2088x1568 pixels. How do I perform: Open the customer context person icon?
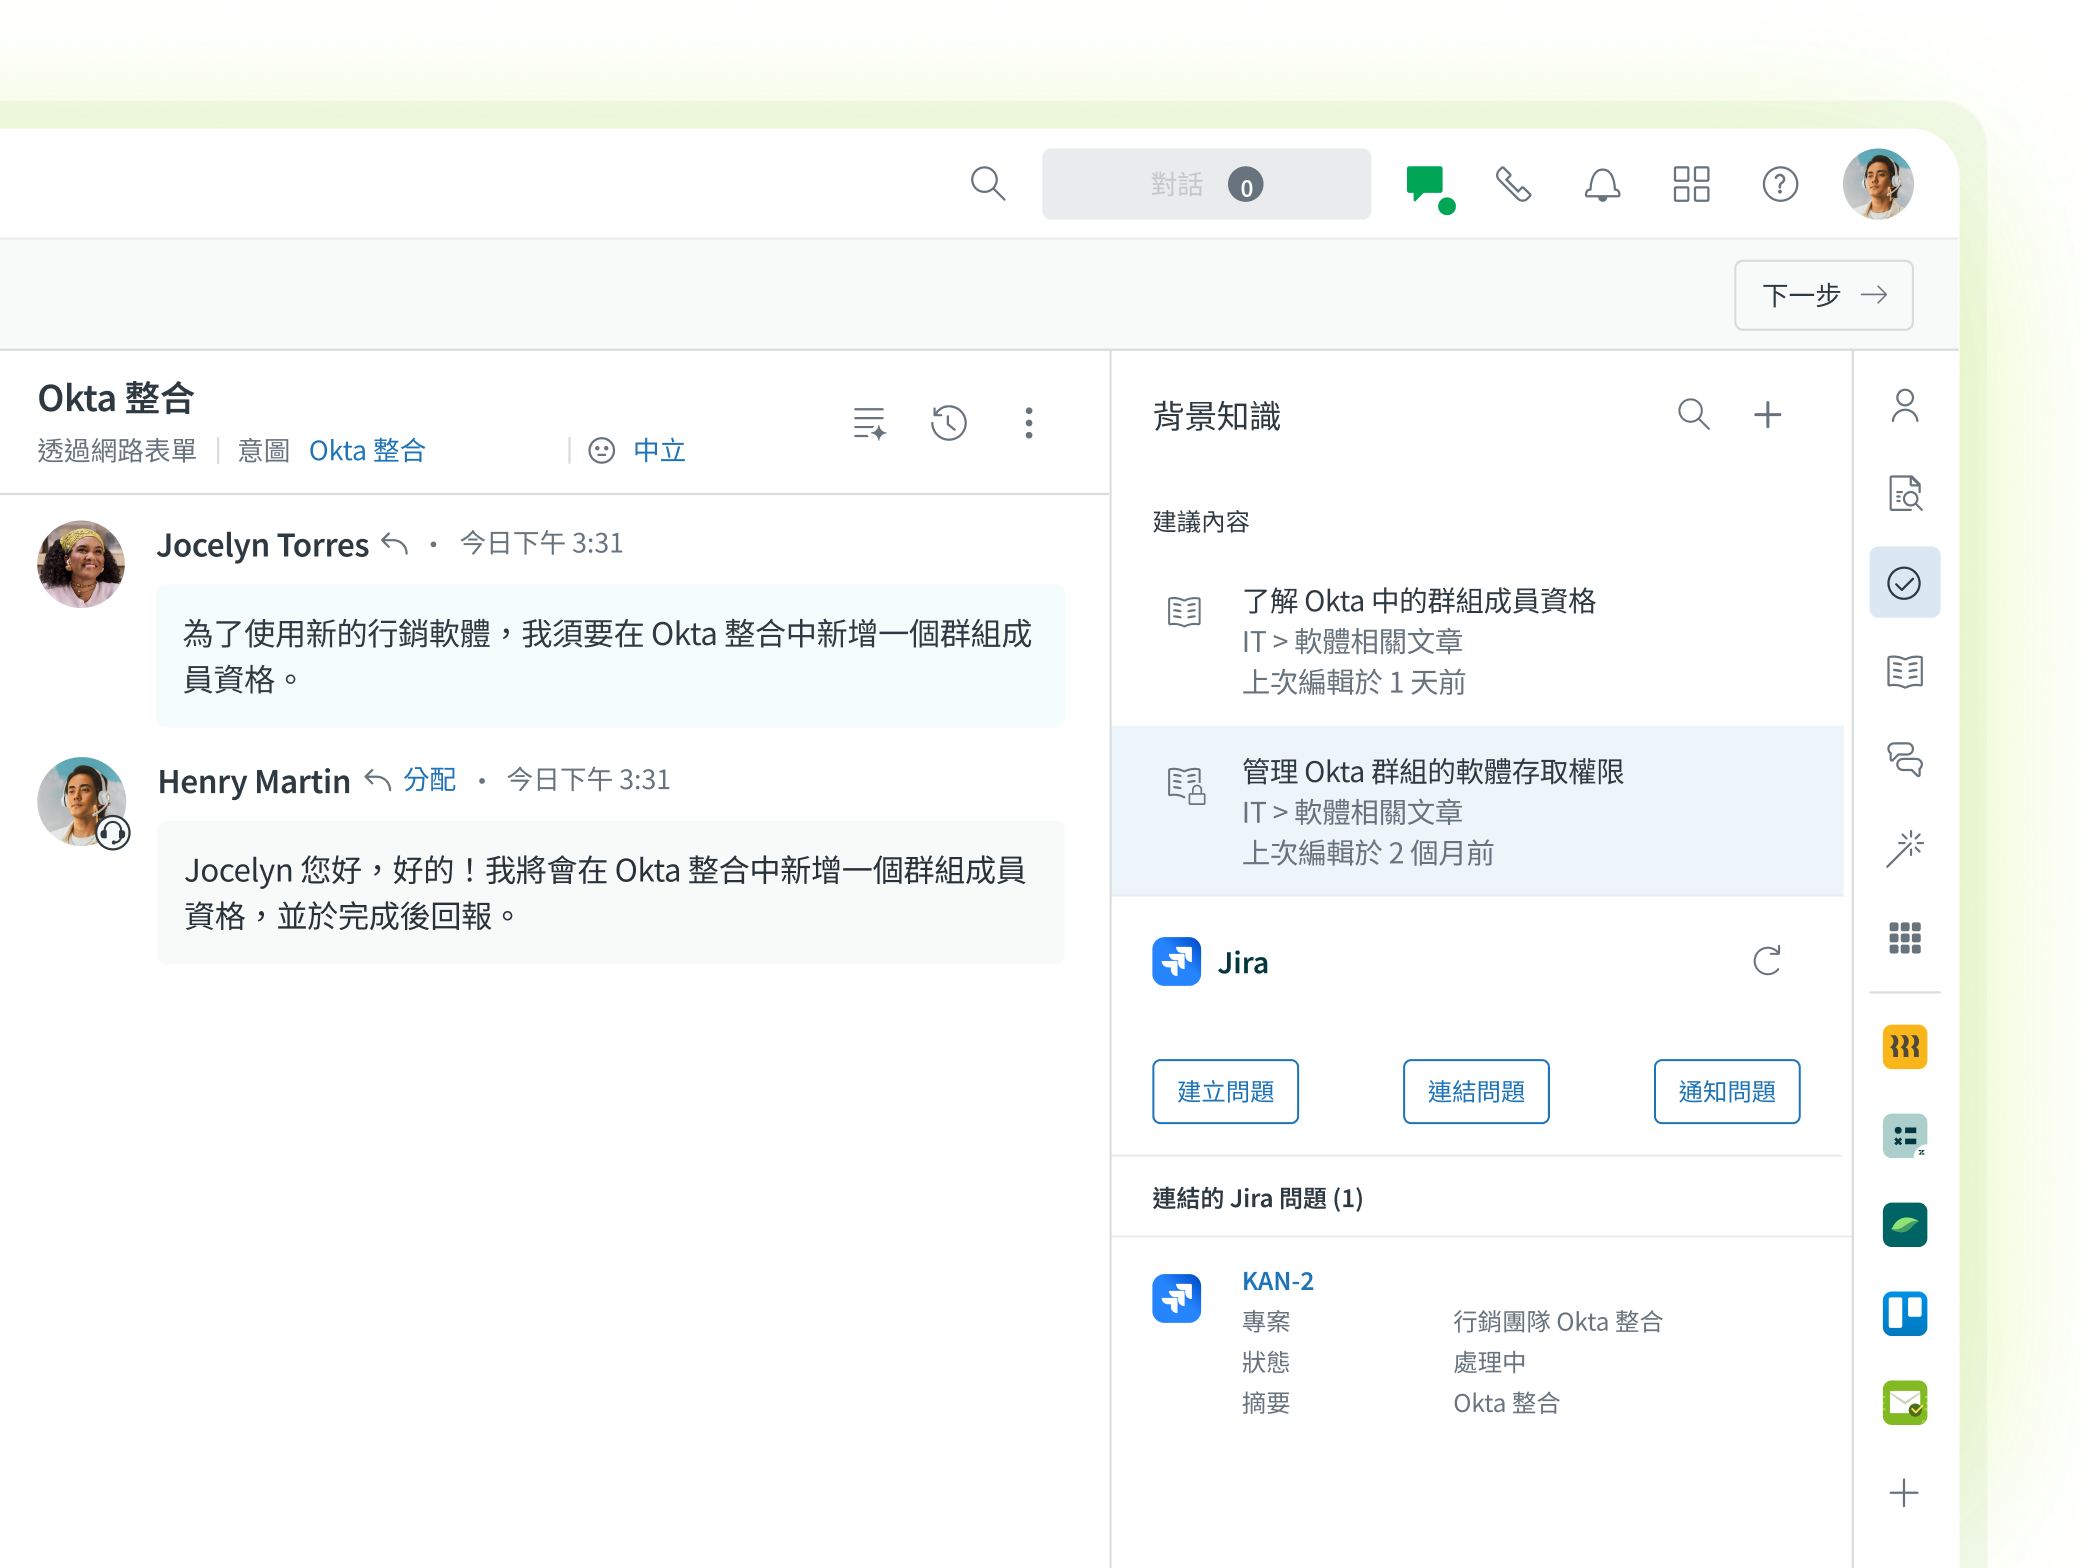(x=1905, y=406)
